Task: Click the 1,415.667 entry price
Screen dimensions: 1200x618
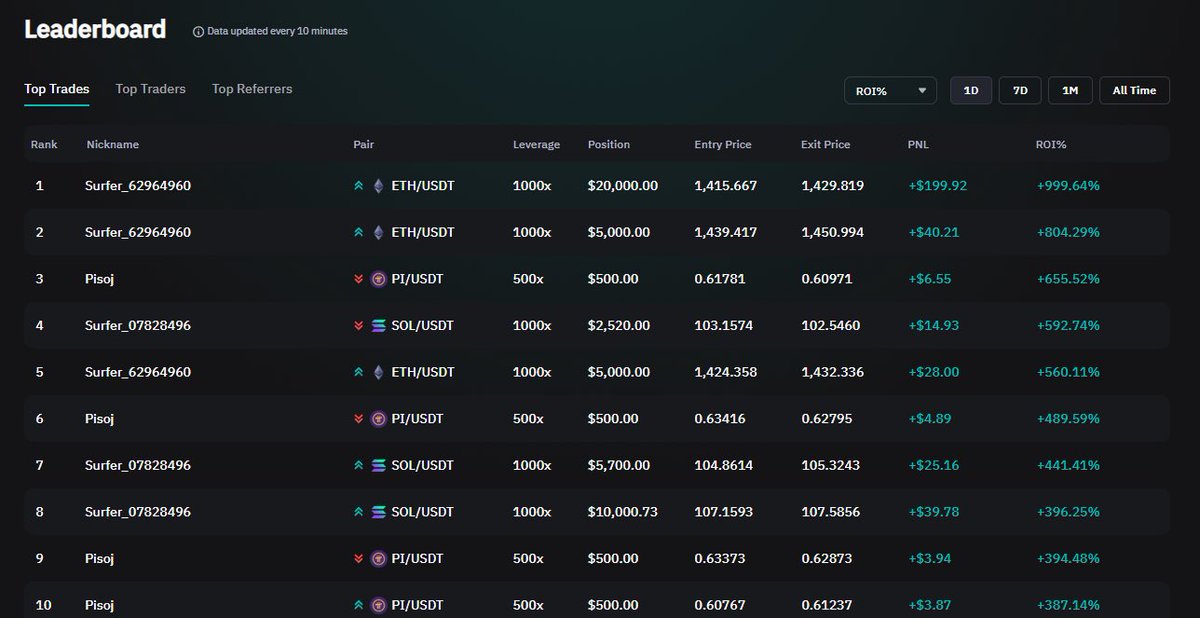Action: point(726,186)
